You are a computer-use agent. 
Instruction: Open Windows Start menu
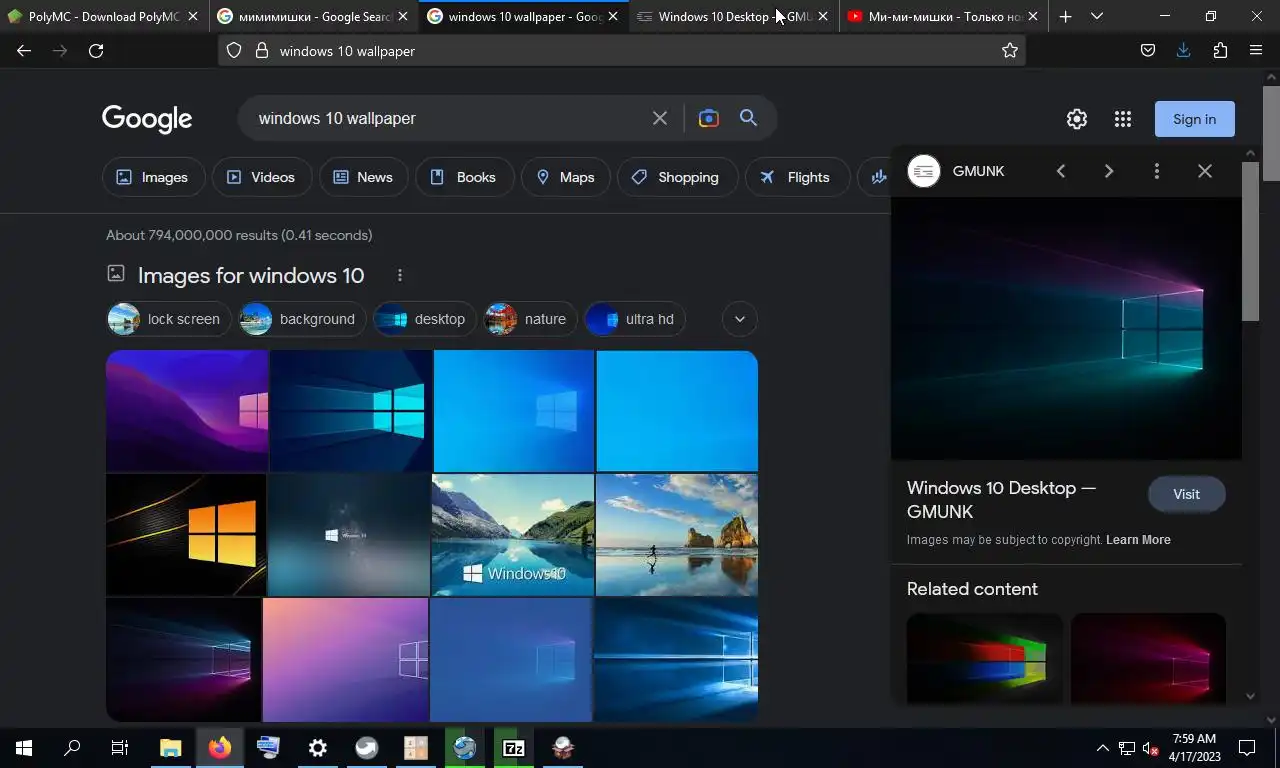pyautogui.click(x=24, y=748)
